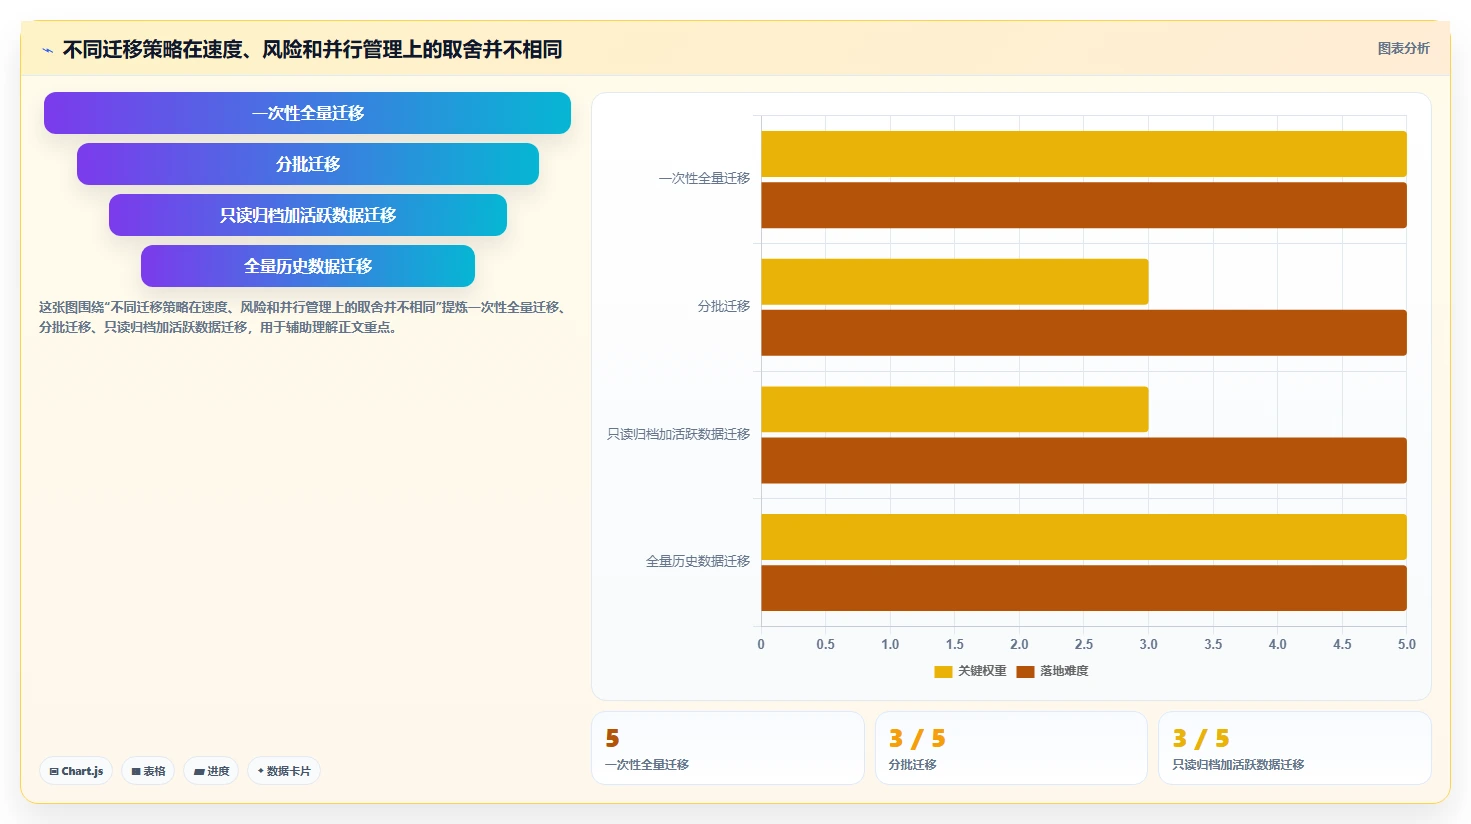Click the yellow bar for 一次性全量迁移
The width and height of the screenshot is (1471, 824).
[x=1084, y=154]
